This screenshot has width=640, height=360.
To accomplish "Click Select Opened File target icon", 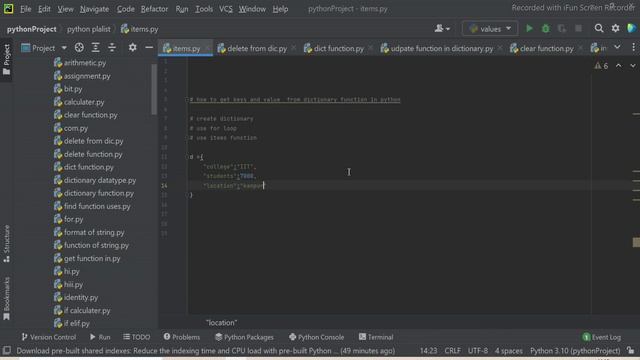I will tap(79, 48).
